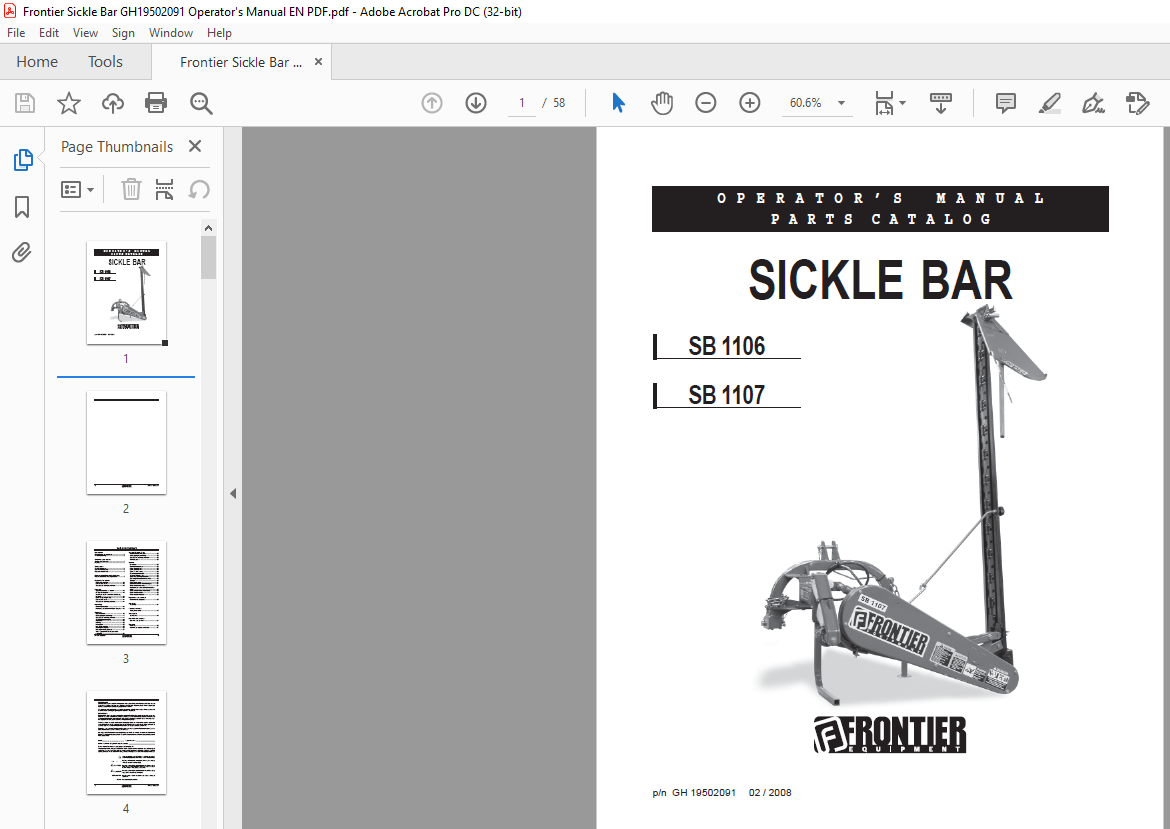The height and width of the screenshot is (829, 1170).
Task: Open the File menu
Action: click(x=16, y=33)
